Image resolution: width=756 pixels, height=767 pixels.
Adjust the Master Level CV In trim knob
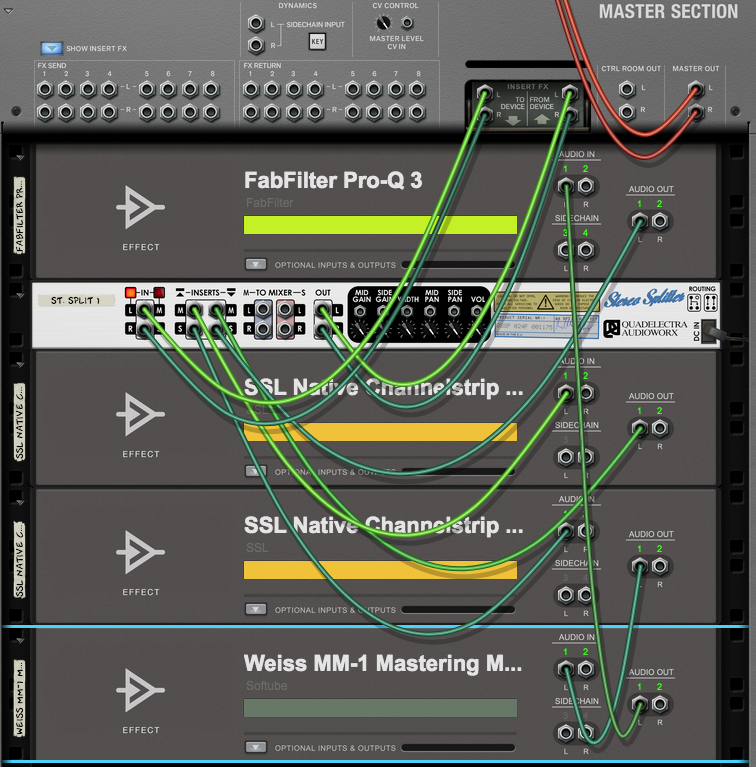click(x=383, y=23)
